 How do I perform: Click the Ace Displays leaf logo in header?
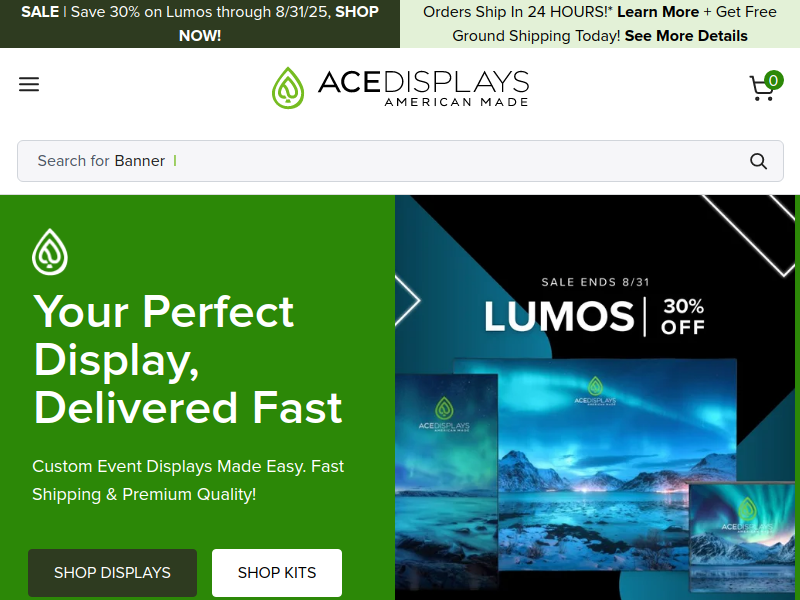288,88
